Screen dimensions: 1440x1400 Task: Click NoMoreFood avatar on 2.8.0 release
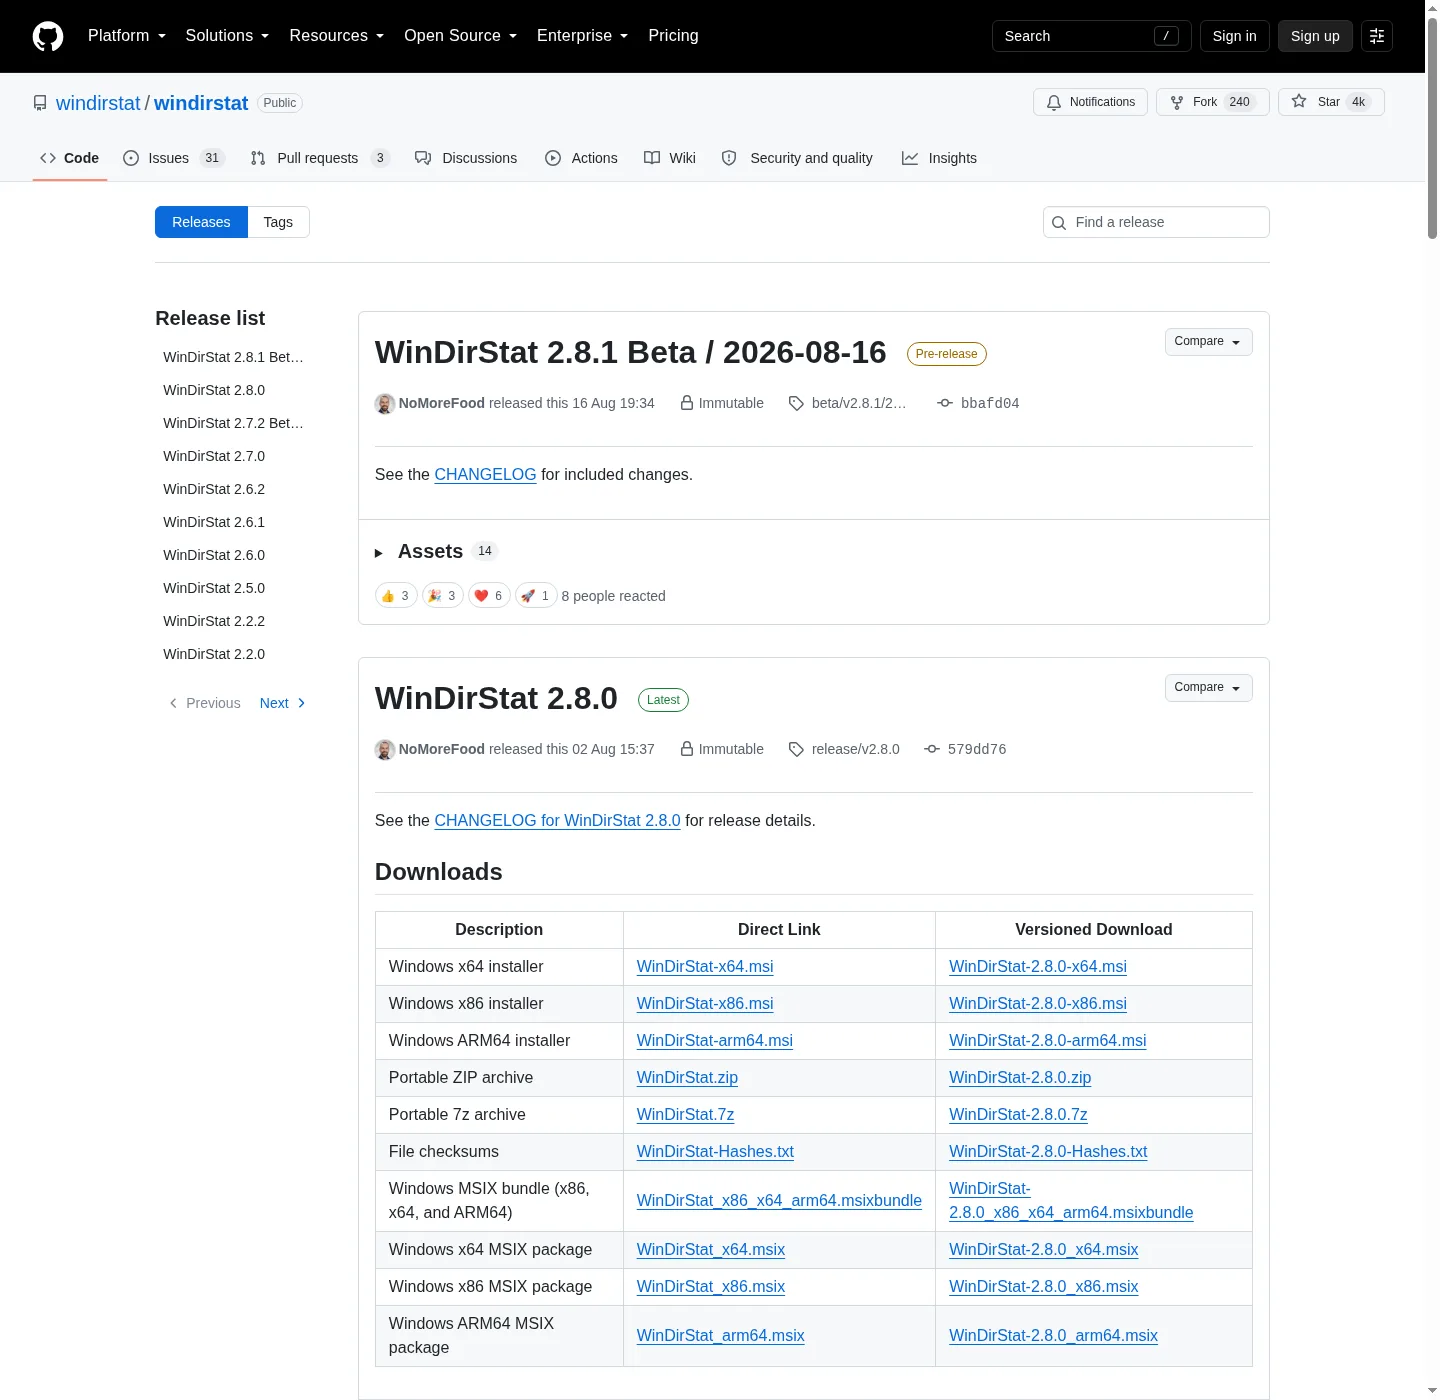385,750
